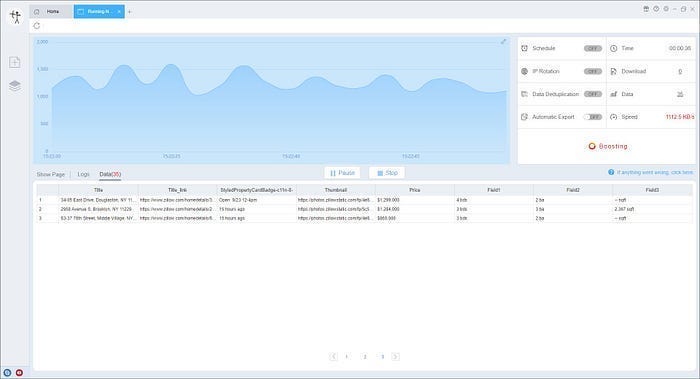Screen dimensions: 700x379
Task: Toggle the IP Rotation switch
Action: [x=593, y=71]
